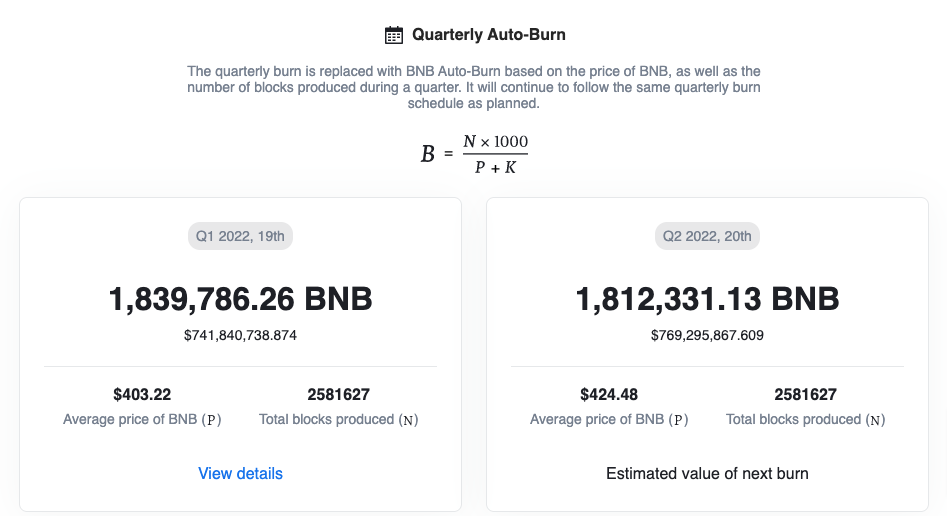947x516 pixels.
Task: Click the B = N×1000 / P+K formula
Action: pyautogui.click(x=474, y=154)
